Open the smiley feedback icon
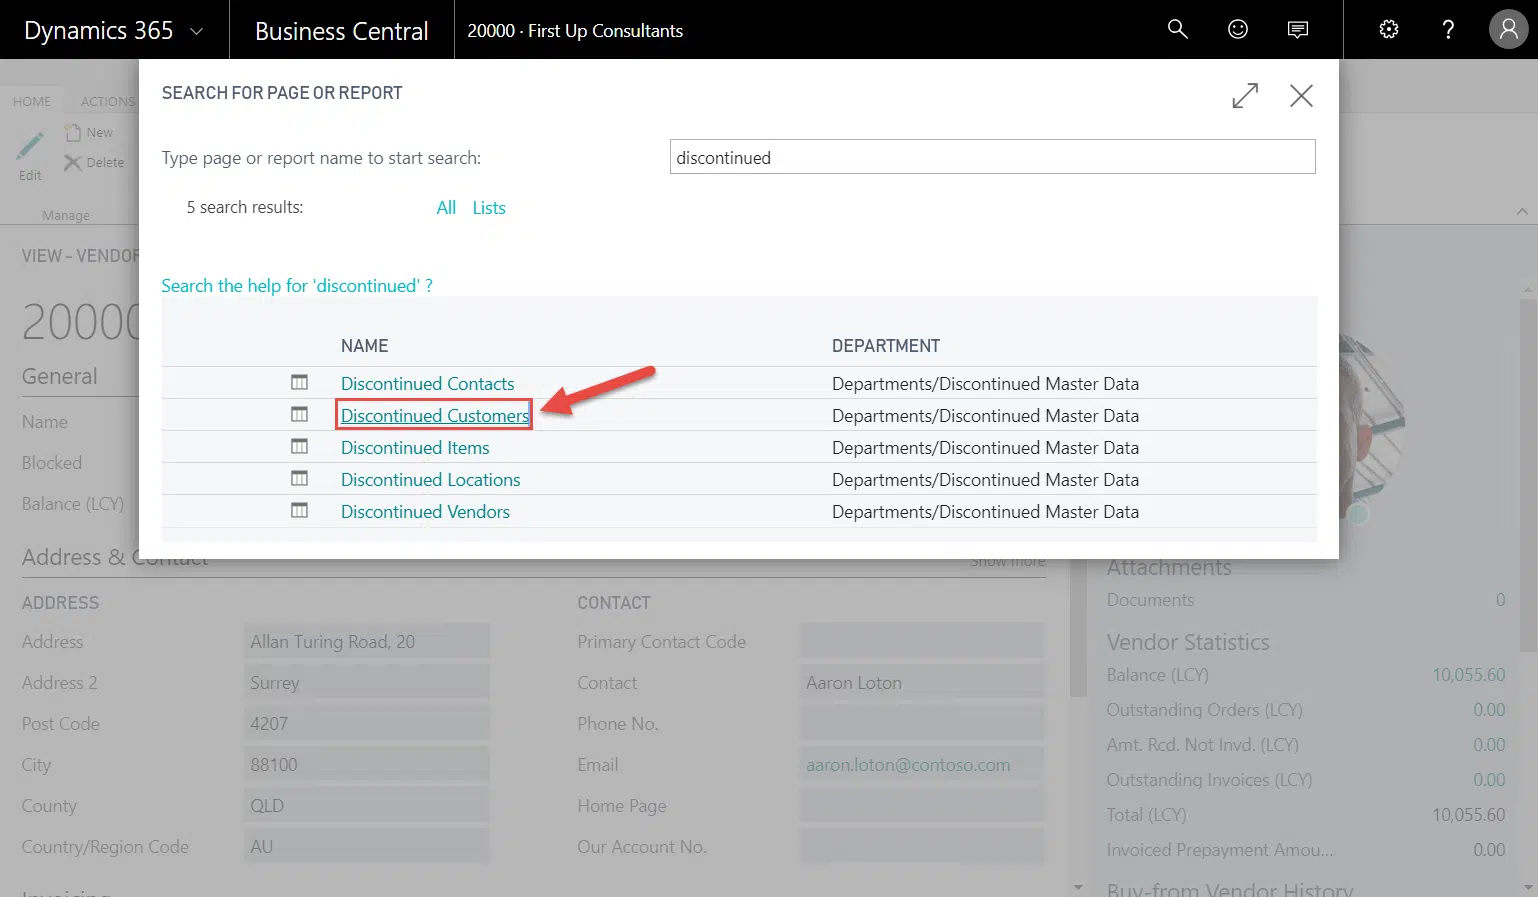The width and height of the screenshot is (1538, 897). 1237,30
